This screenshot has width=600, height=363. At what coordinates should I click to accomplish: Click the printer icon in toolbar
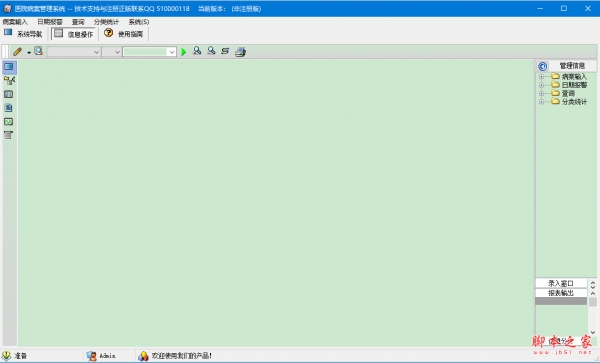[240, 52]
